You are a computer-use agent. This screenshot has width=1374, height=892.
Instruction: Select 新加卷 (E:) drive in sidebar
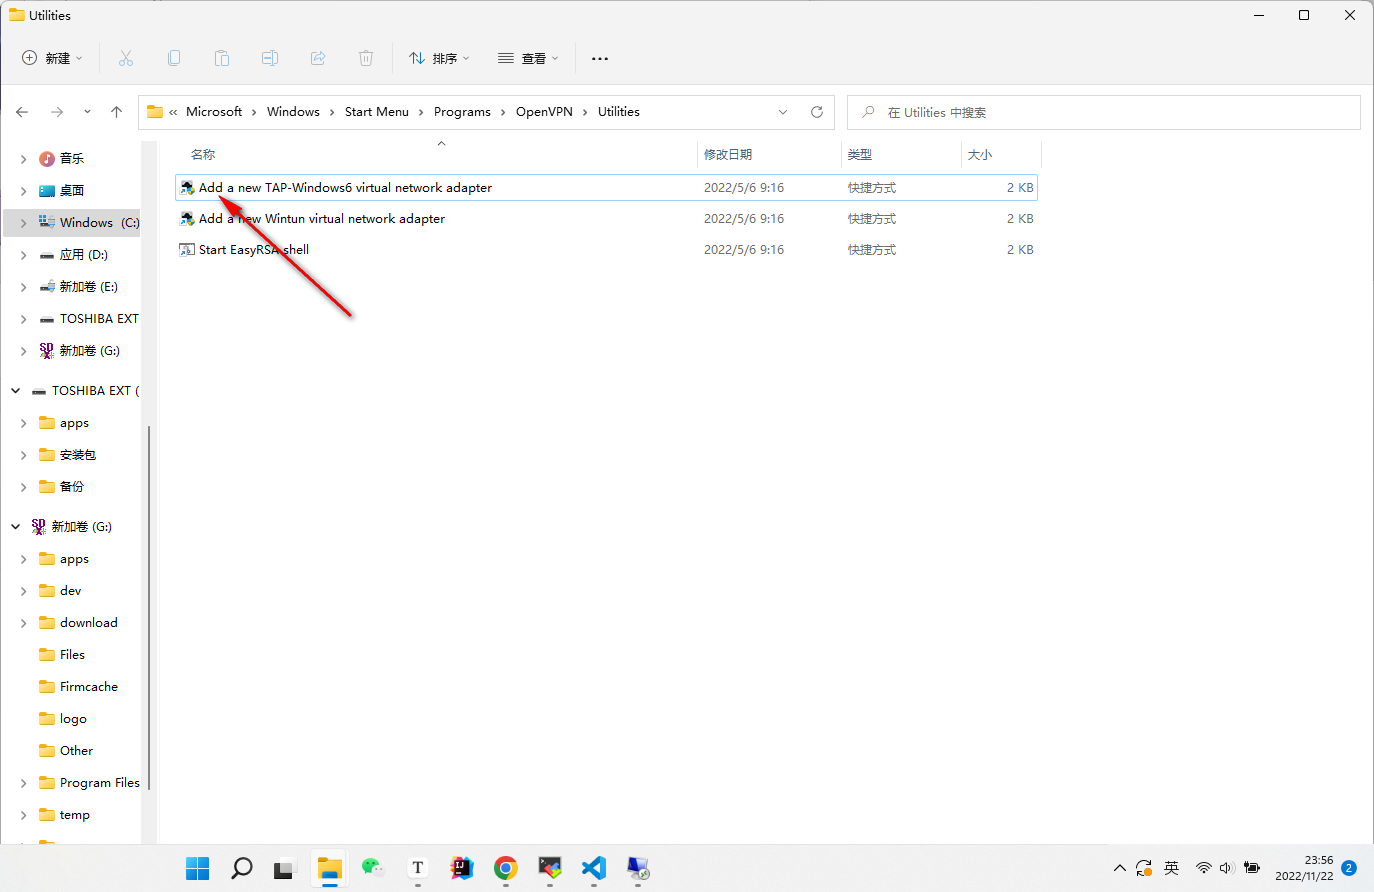click(x=89, y=286)
